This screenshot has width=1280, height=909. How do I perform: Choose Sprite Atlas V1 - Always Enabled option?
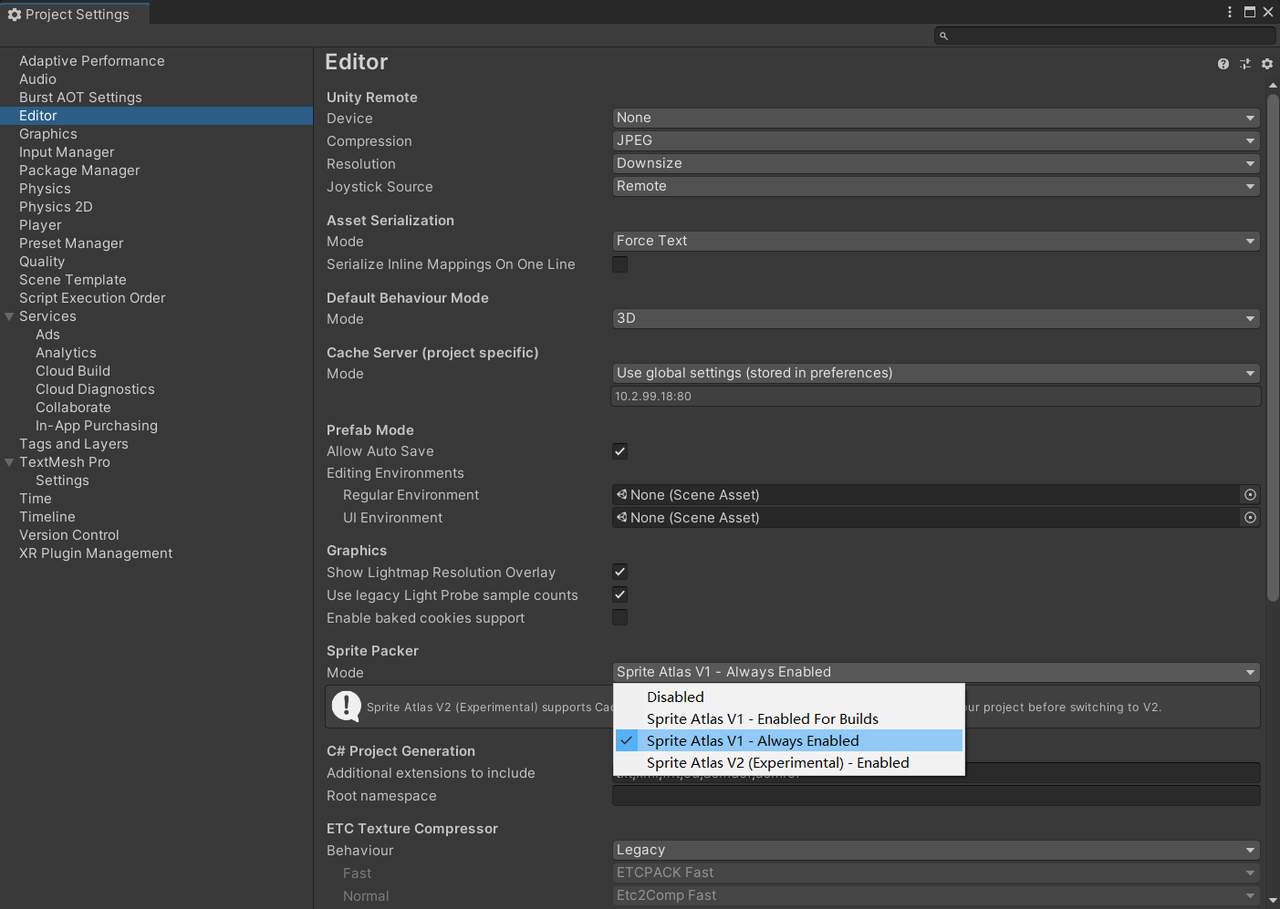pyautogui.click(x=789, y=741)
